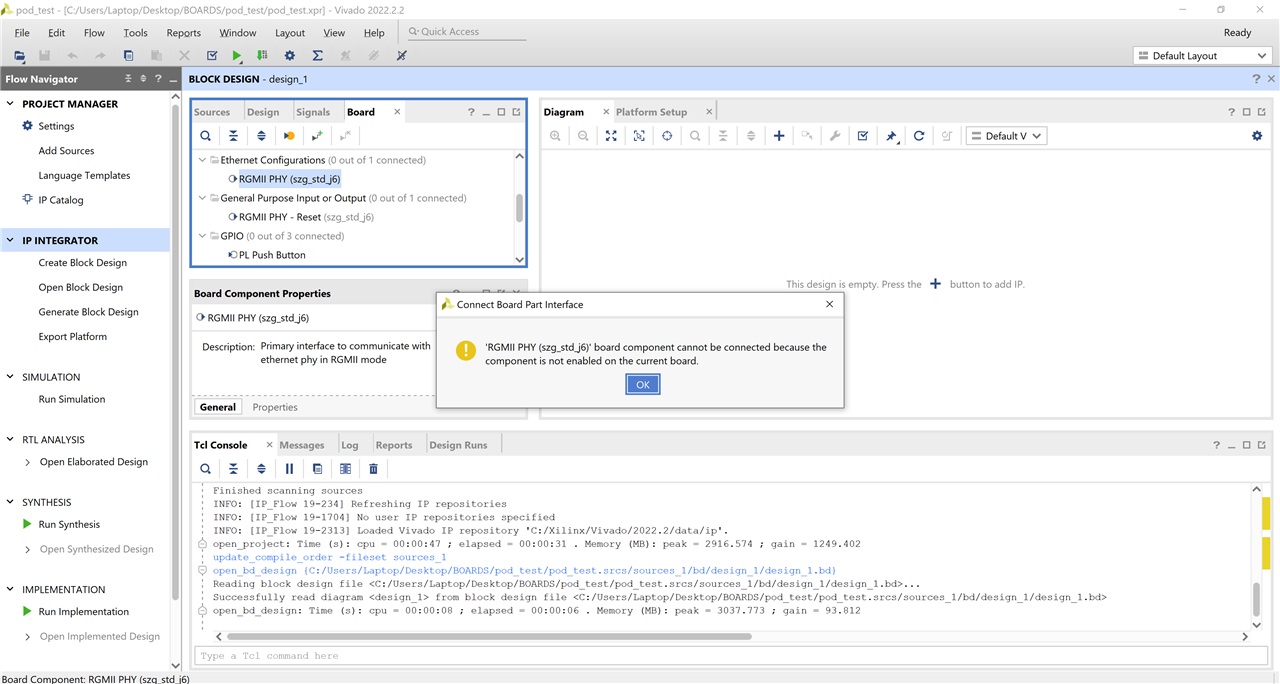
Task: Click the Validate checkmark icon in main toolbar
Action: [212, 56]
